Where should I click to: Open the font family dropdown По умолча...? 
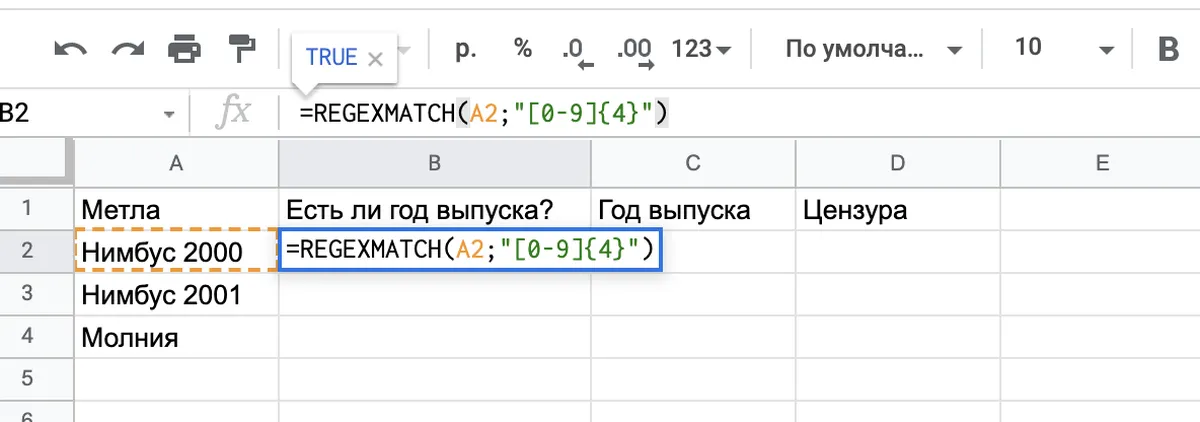coord(873,48)
